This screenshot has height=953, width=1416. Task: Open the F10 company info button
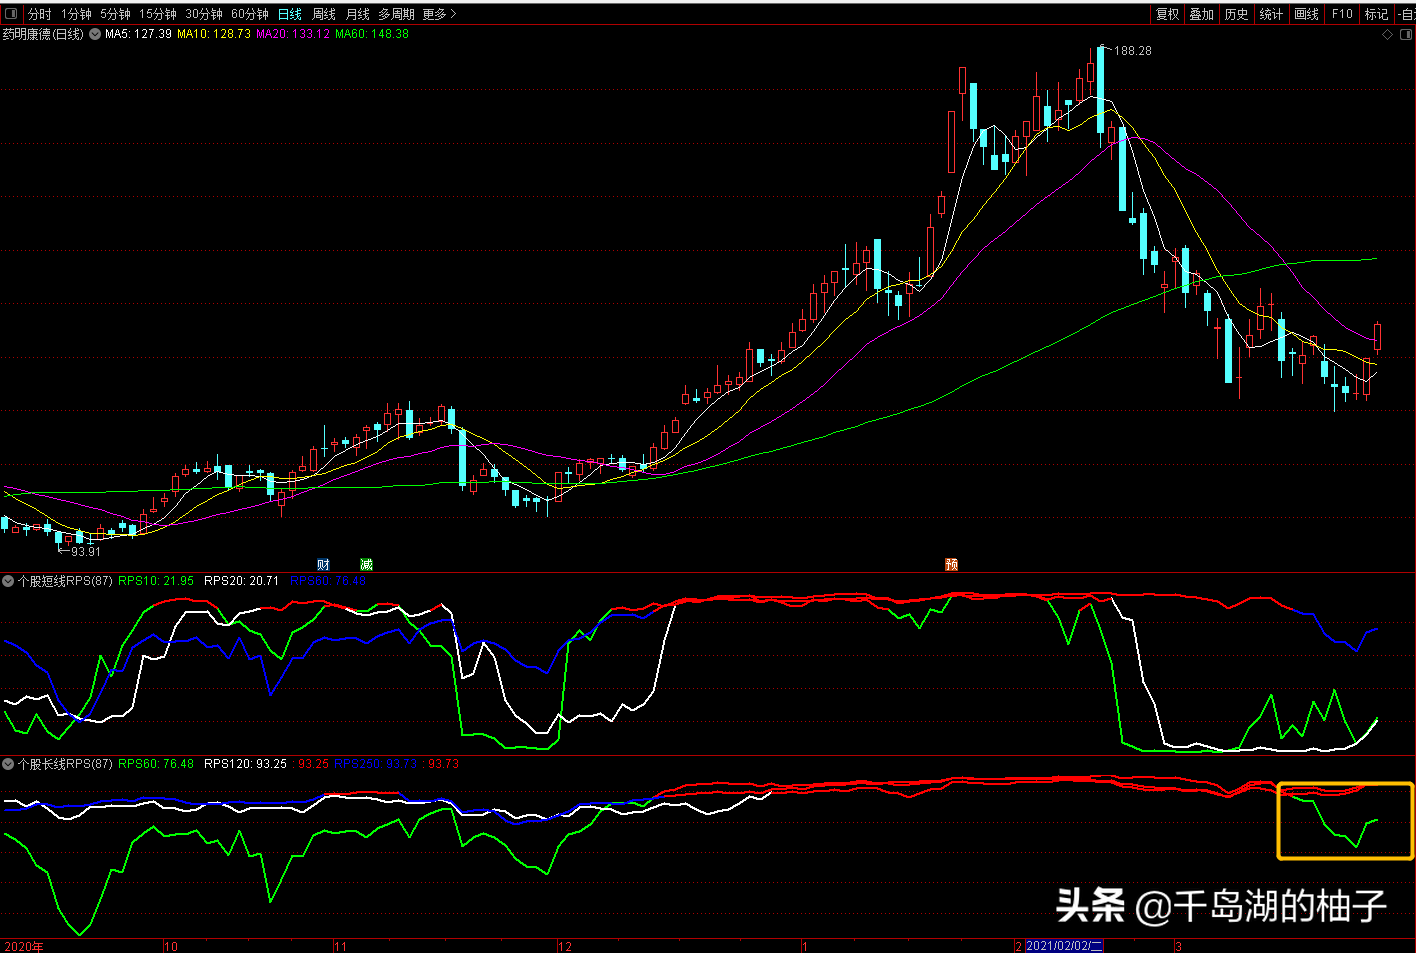(1342, 14)
